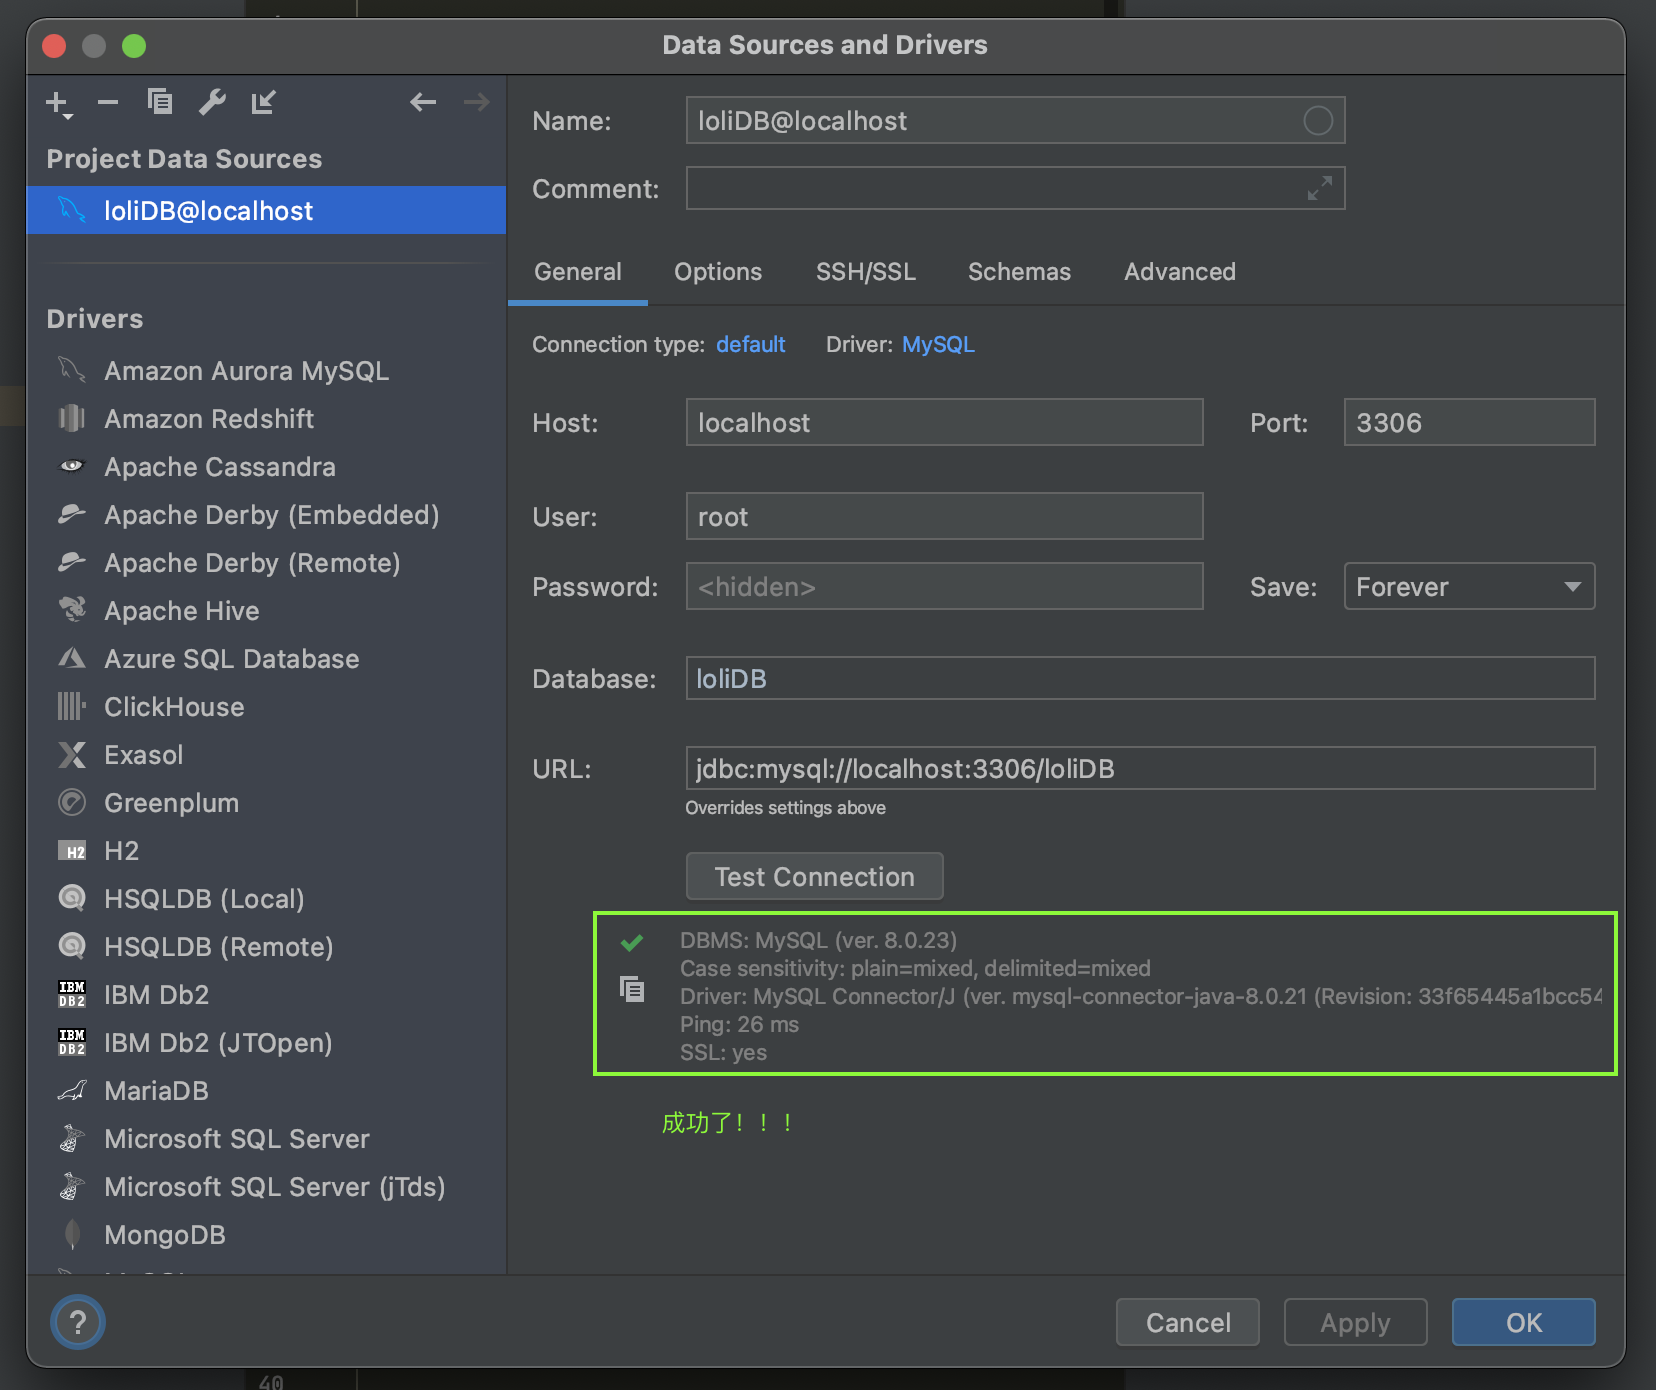Select HSQLDB (Local) driver

point(266,899)
